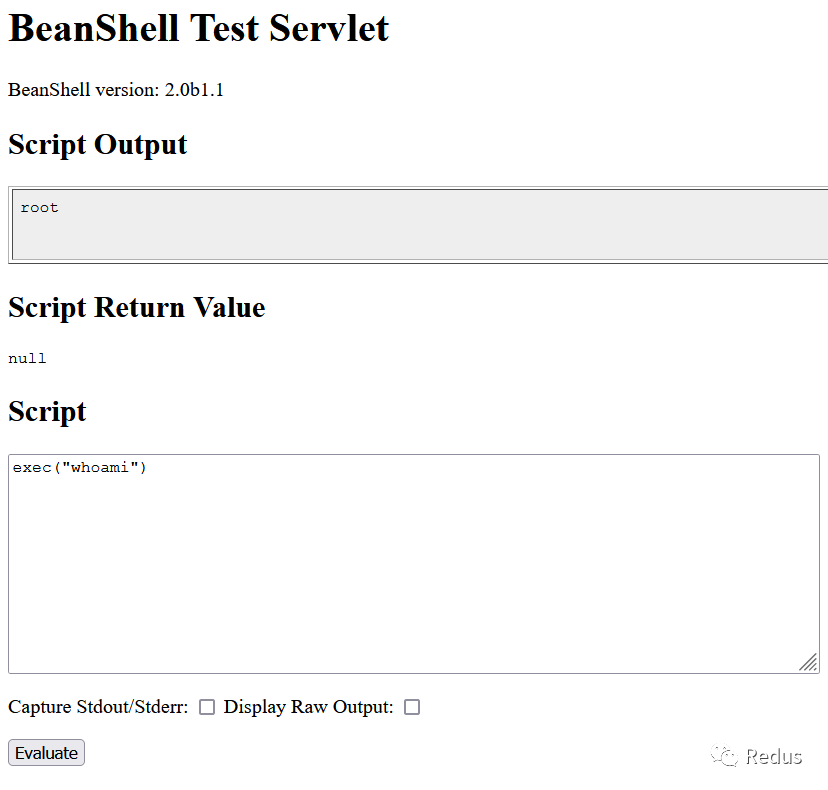Click the Script Return Value heading
828x790 pixels.
[x=137, y=307]
